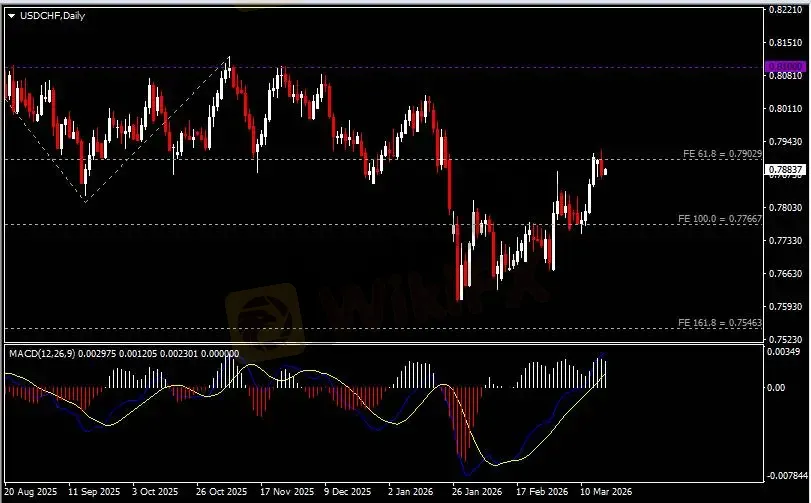
Task: Click the MACD -0.007844 scale value
Action: 784,475
